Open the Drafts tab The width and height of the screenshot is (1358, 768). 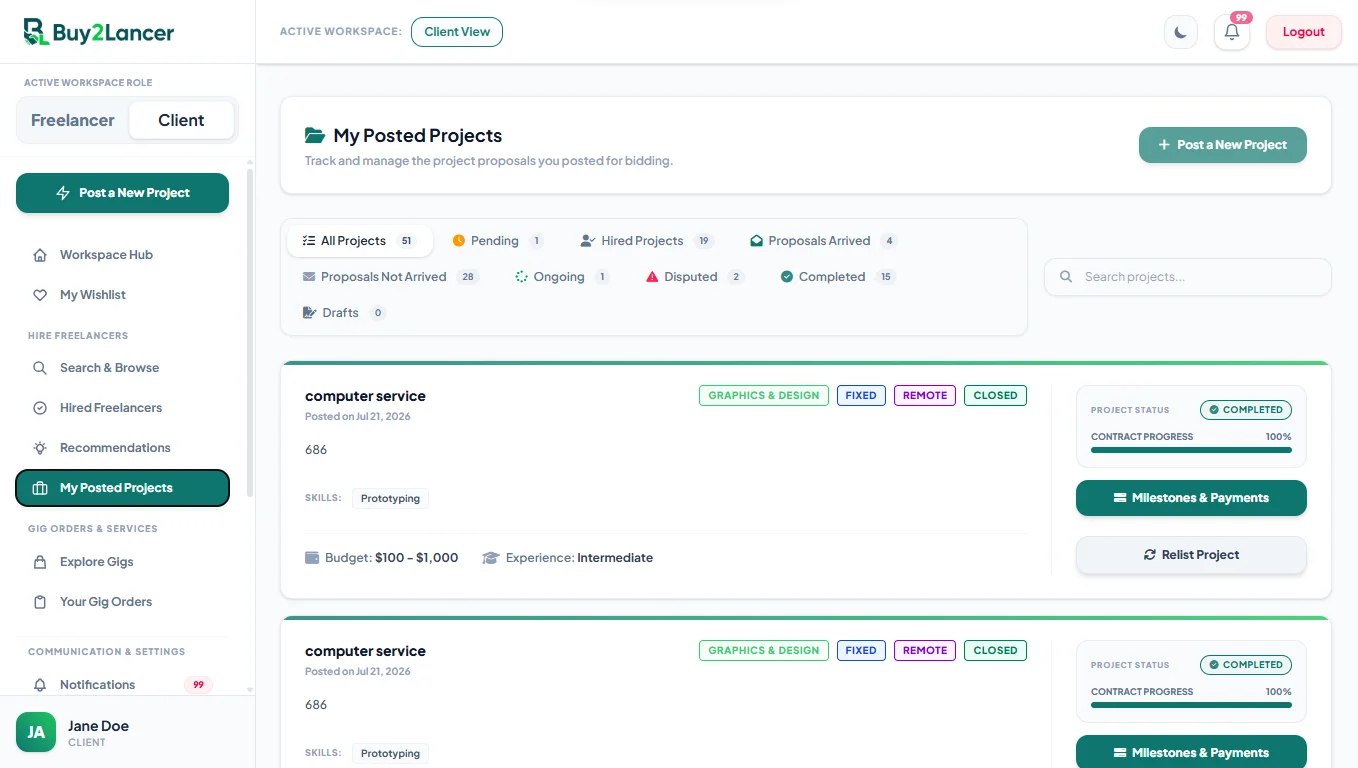[344, 313]
